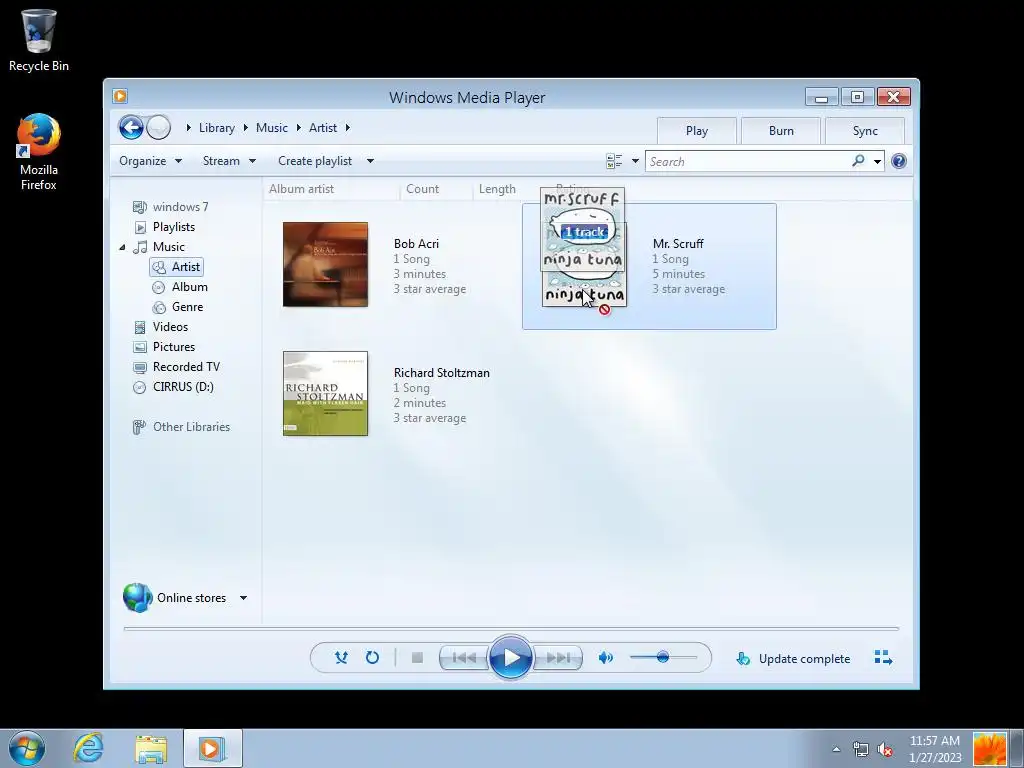Click into the Search field
This screenshot has width=1024, height=768.
point(748,161)
